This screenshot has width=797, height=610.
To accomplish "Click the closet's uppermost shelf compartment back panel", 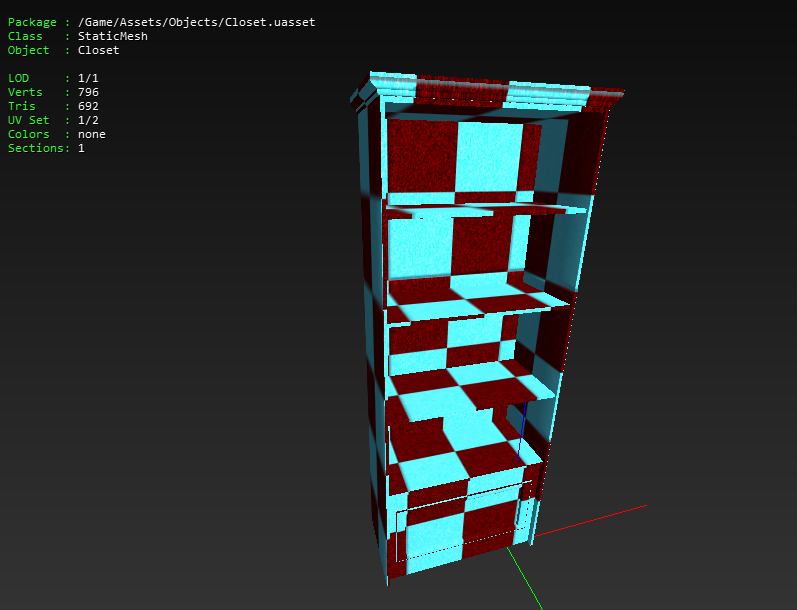I will pyautogui.click(x=464, y=156).
